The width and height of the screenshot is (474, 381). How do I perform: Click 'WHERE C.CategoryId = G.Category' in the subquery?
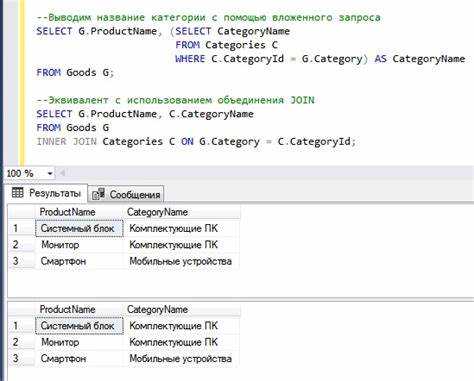(x=269, y=59)
